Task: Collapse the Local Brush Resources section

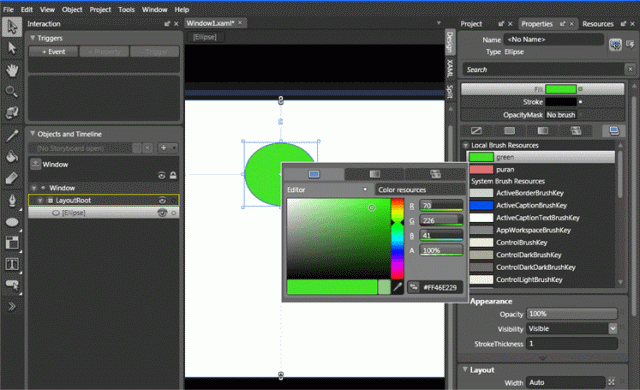Action: 465,145
